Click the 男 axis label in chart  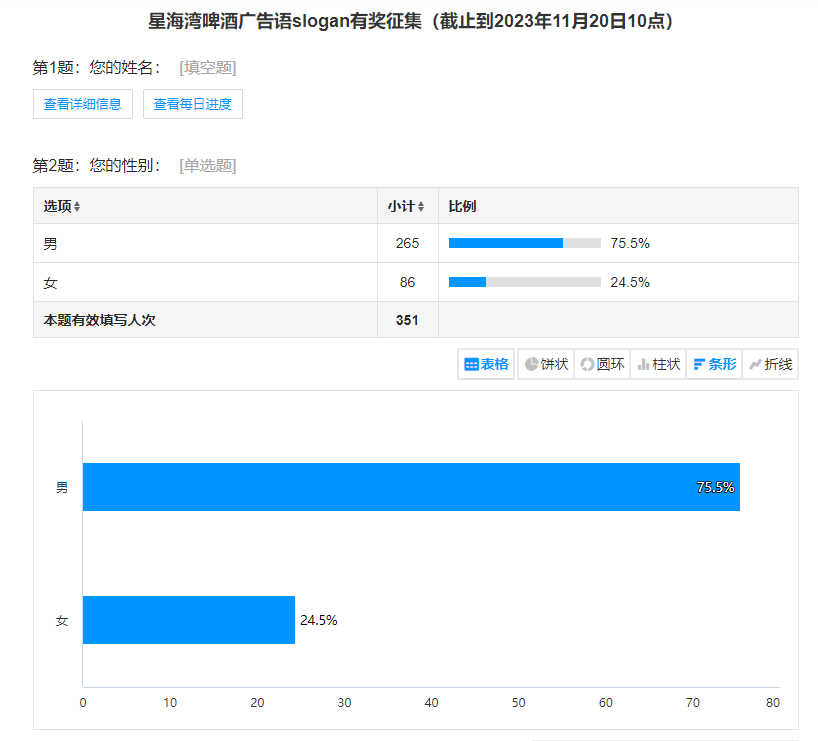(62, 487)
